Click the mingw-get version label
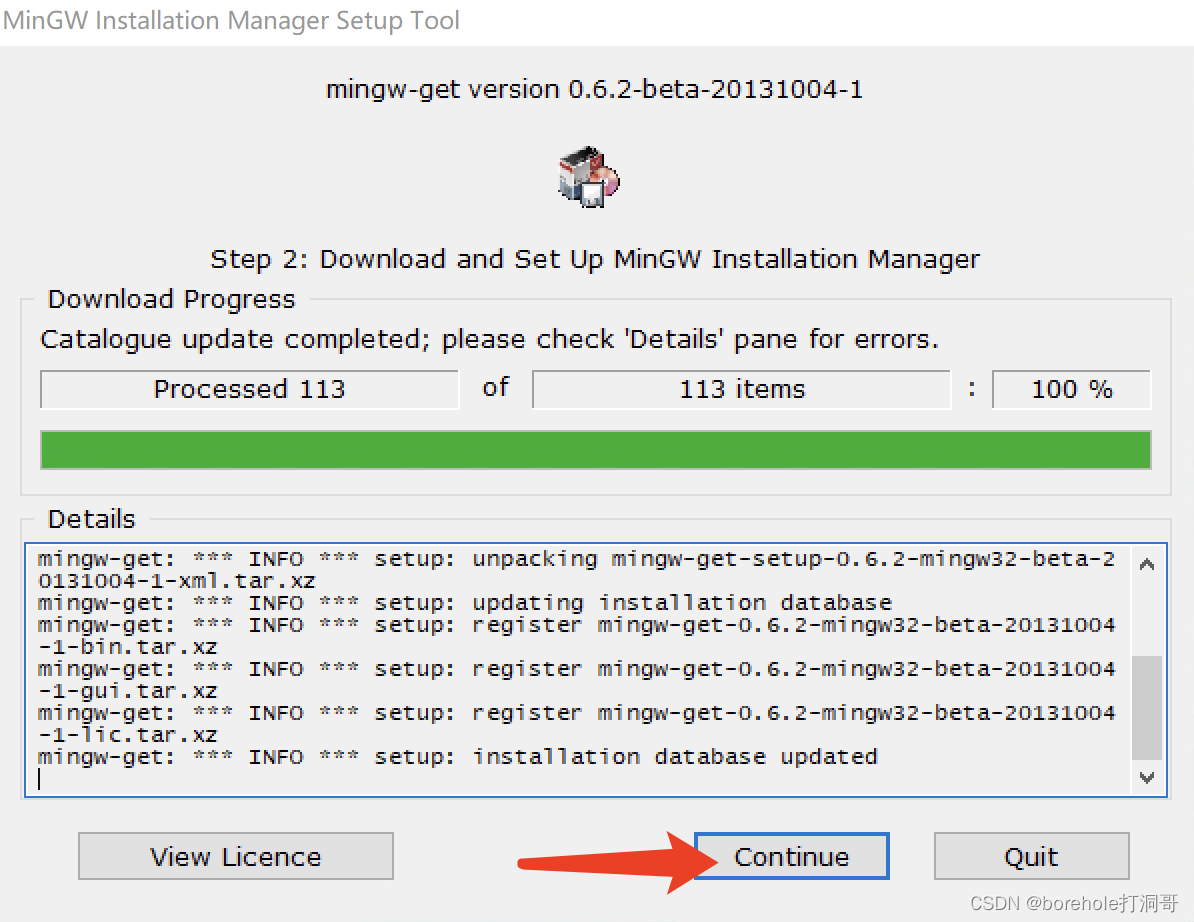 pyautogui.click(x=595, y=90)
